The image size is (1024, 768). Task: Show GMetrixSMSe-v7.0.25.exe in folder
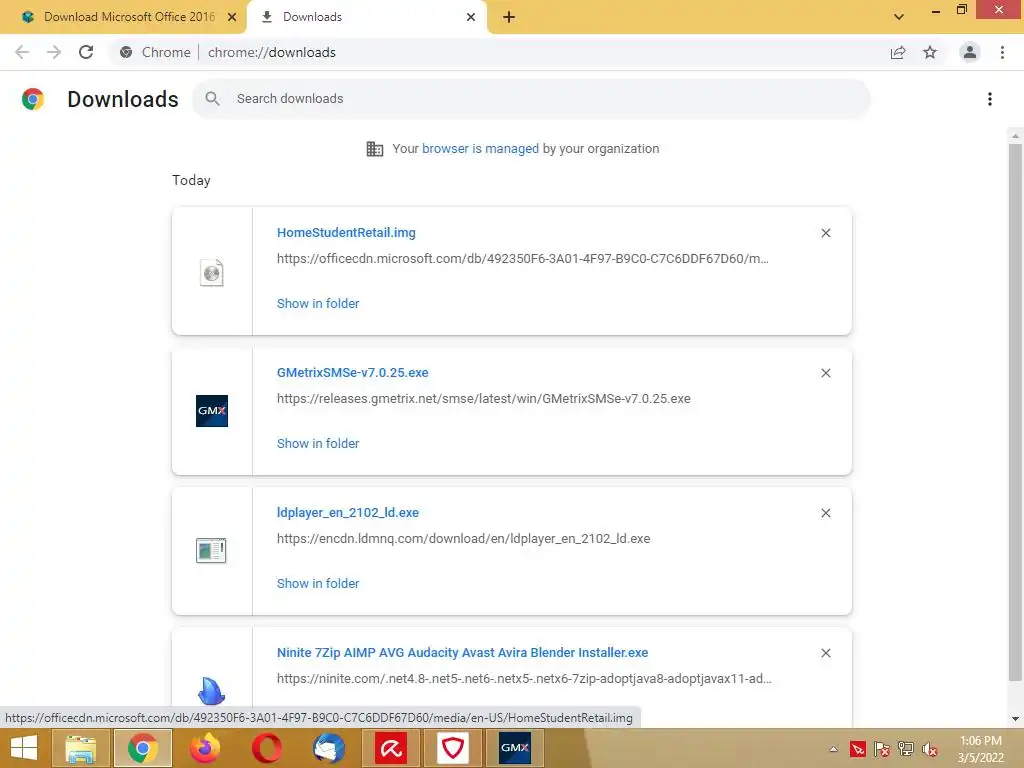pos(318,443)
